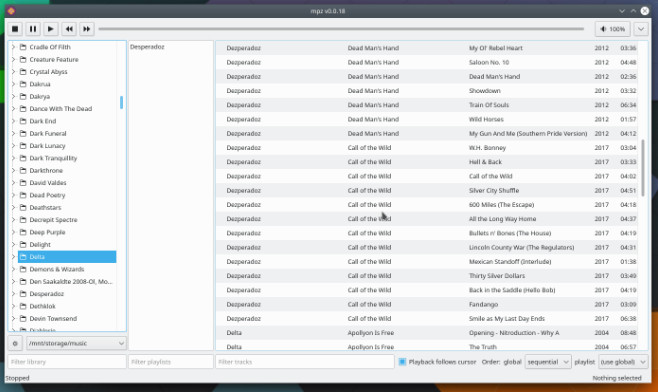Viewport: 658px width, 392px height.
Task: Open the /mnt/storage/music library path dropdown
Action: click(76, 343)
